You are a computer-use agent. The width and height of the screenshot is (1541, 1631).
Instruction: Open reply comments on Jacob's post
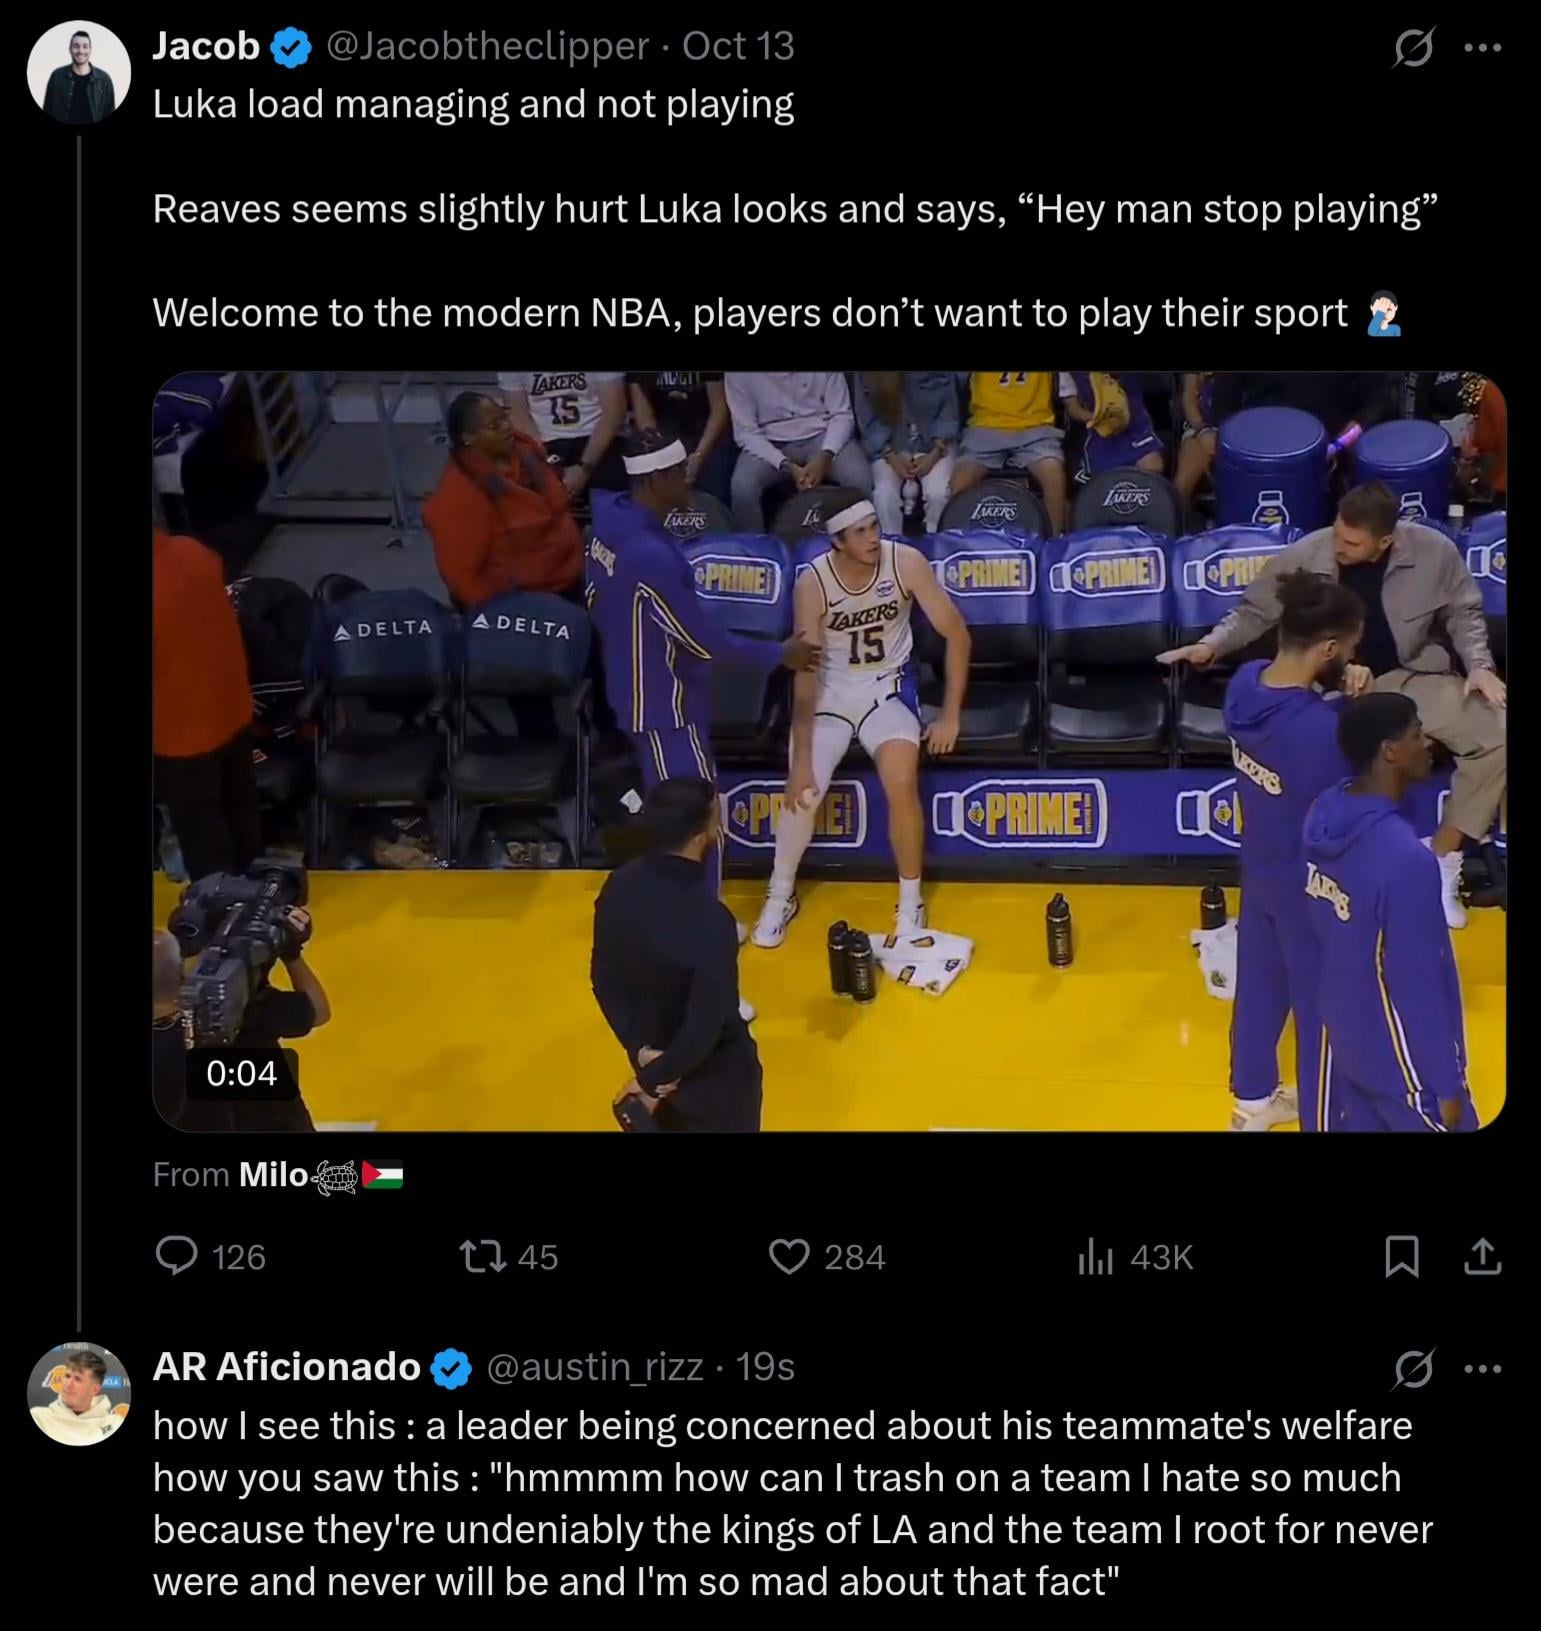pyautogui.click(x=178, y=1256)
